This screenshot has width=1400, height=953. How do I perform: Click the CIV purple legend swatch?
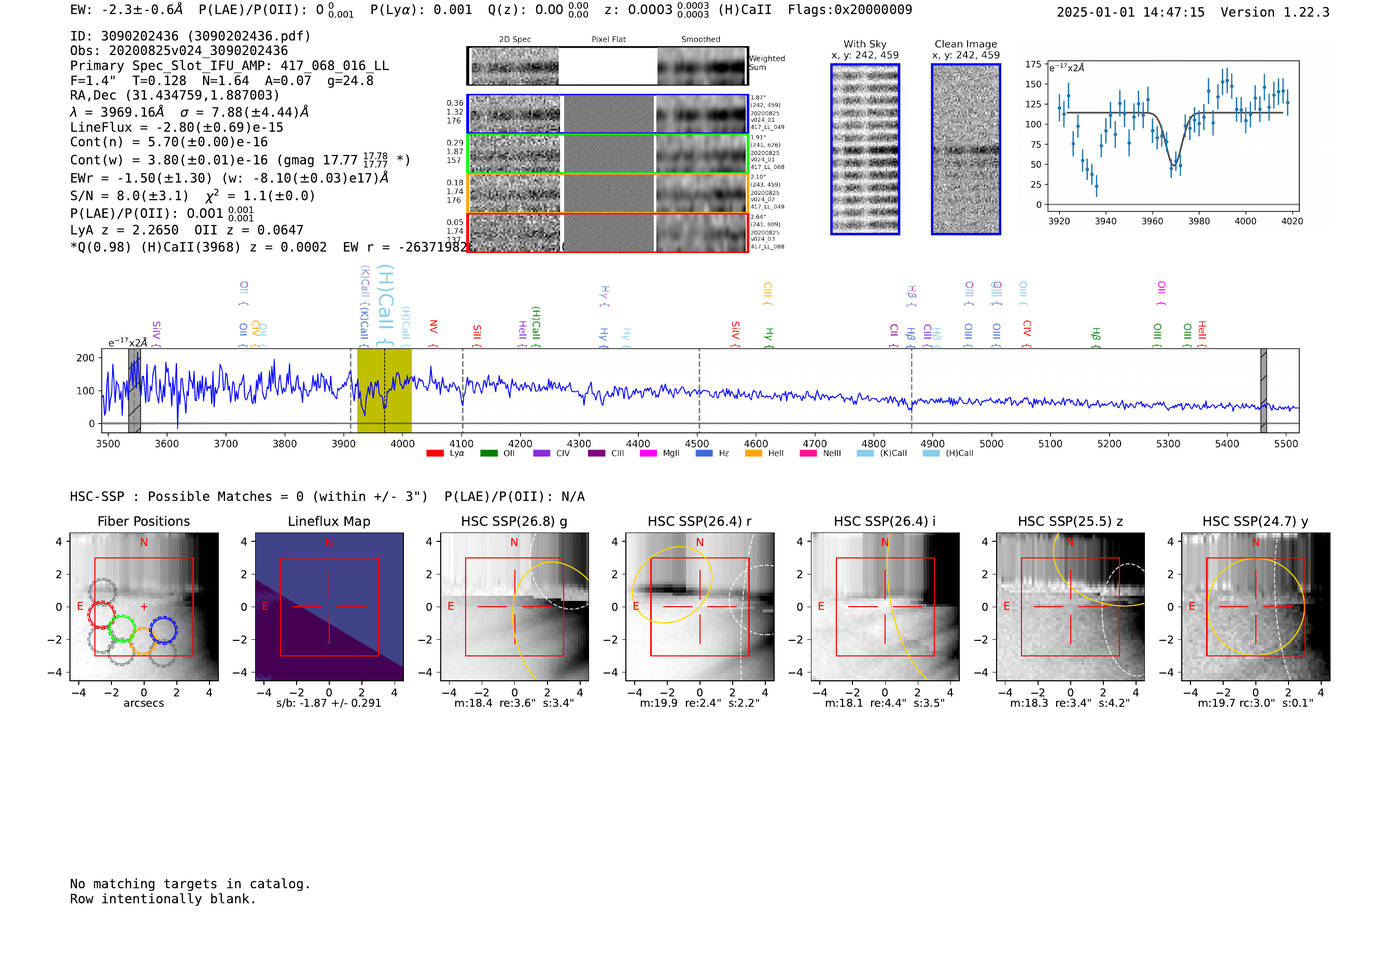tap(541, 453)
